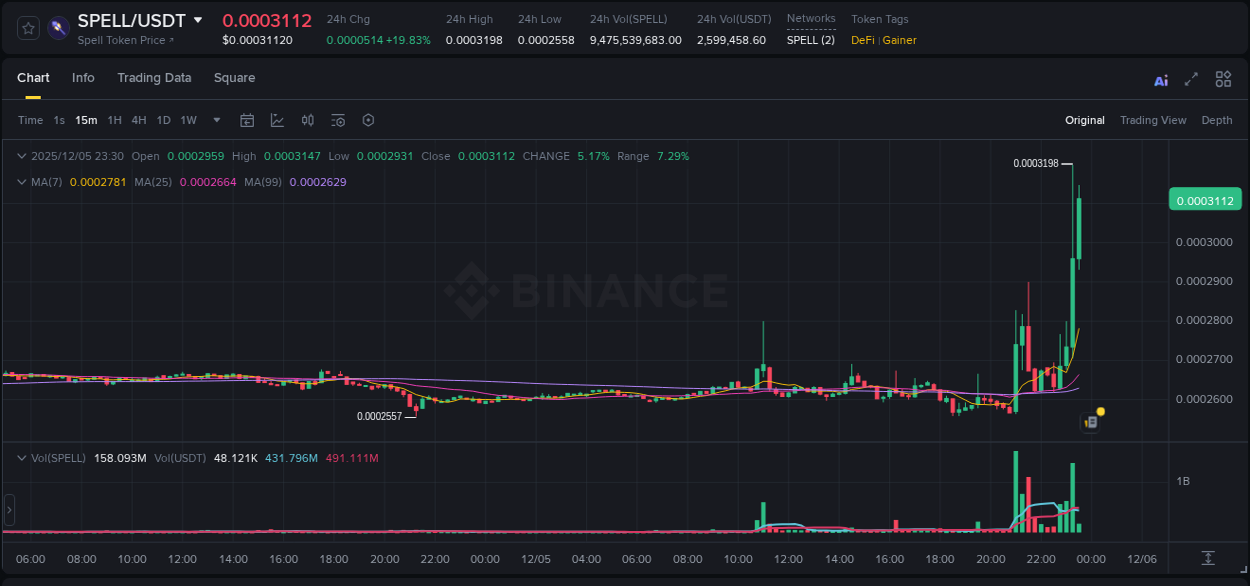Open the indicator settings icon
The image size is (1250, 586).
pyautogui.click(x=338, y=120)
